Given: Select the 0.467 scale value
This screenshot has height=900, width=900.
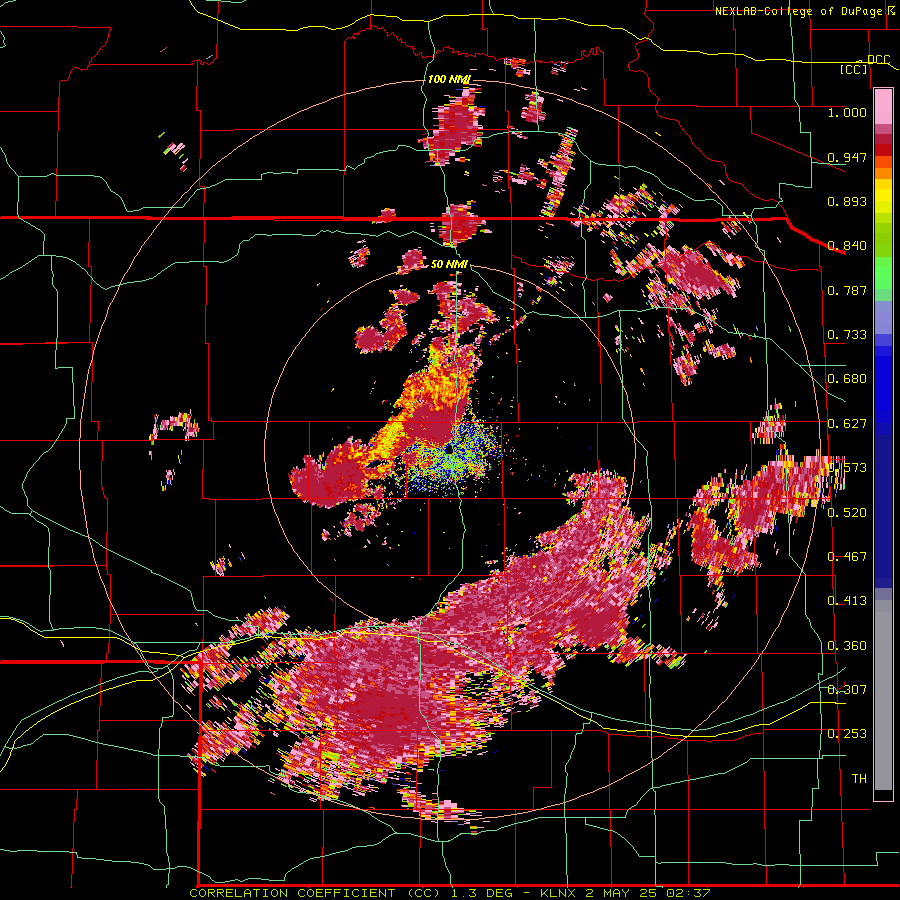Looking at the screenshot, I should pyautogui.click(x=847, y=557).
